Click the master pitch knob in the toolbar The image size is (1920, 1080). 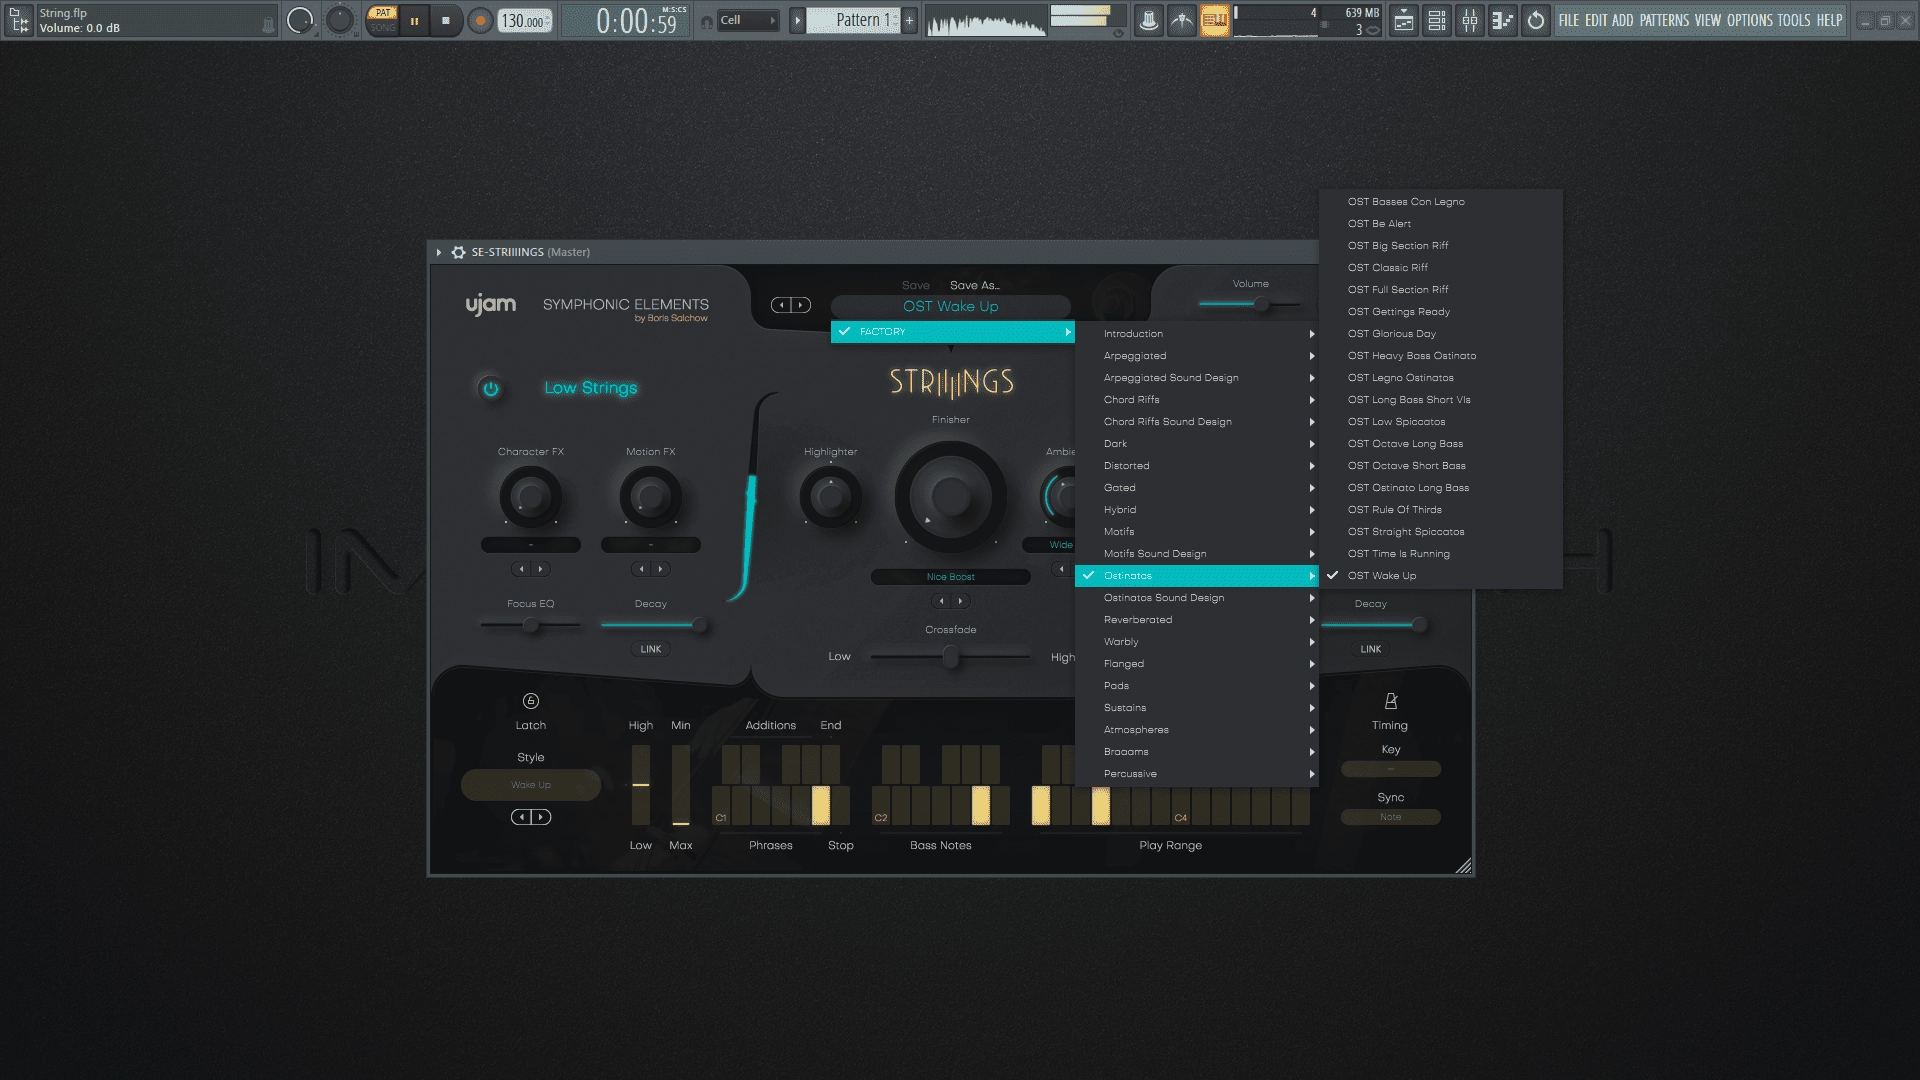tap(340, 20)
